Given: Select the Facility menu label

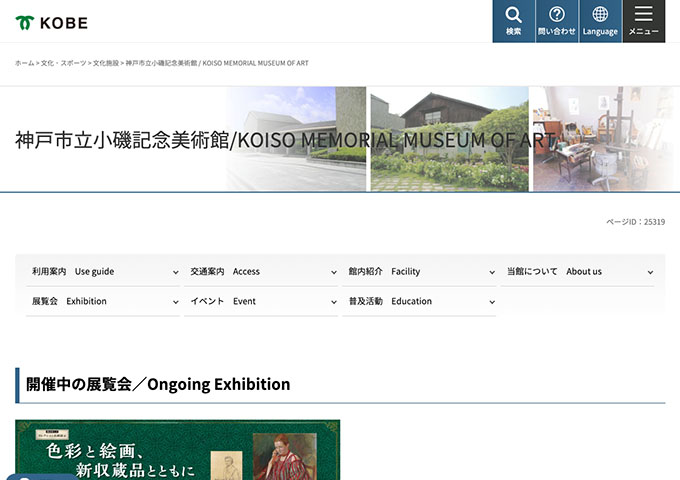Looking at the screenshot, I should tap(384, 271).
